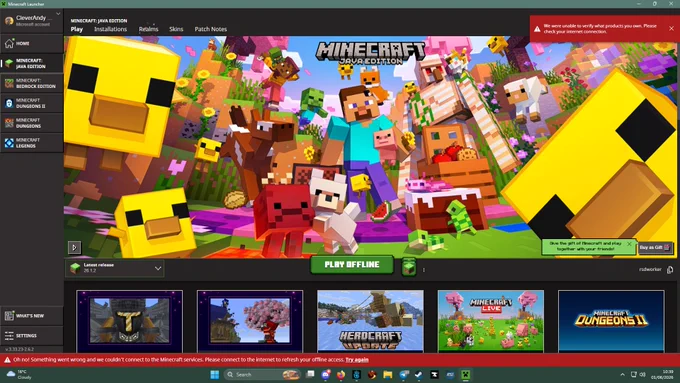Open Task View on the taskbar
The width and height of the screenshot is (680, 383).
310,374
